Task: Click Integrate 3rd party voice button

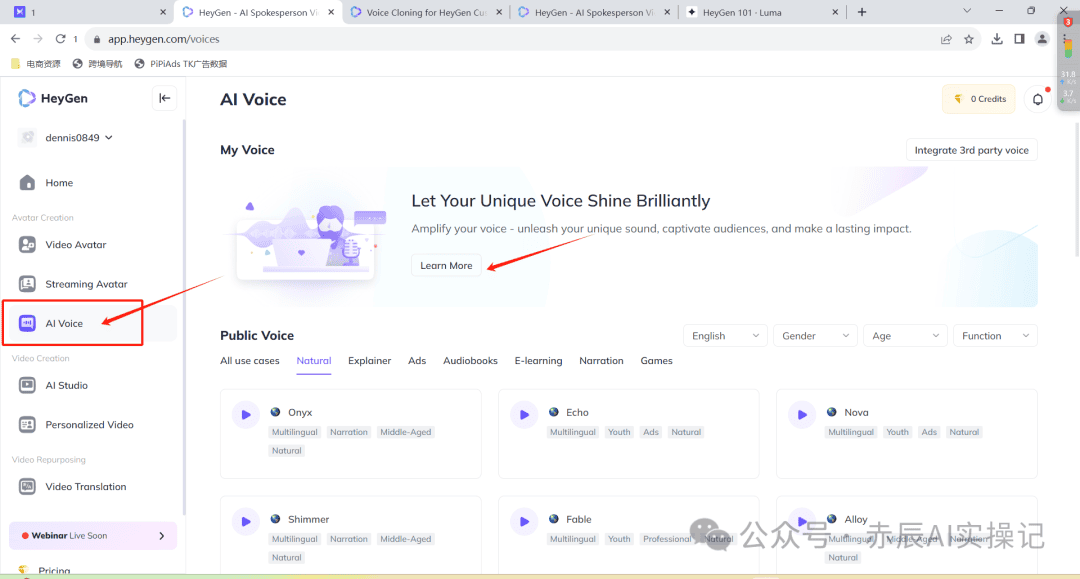Action: [970, 150]
